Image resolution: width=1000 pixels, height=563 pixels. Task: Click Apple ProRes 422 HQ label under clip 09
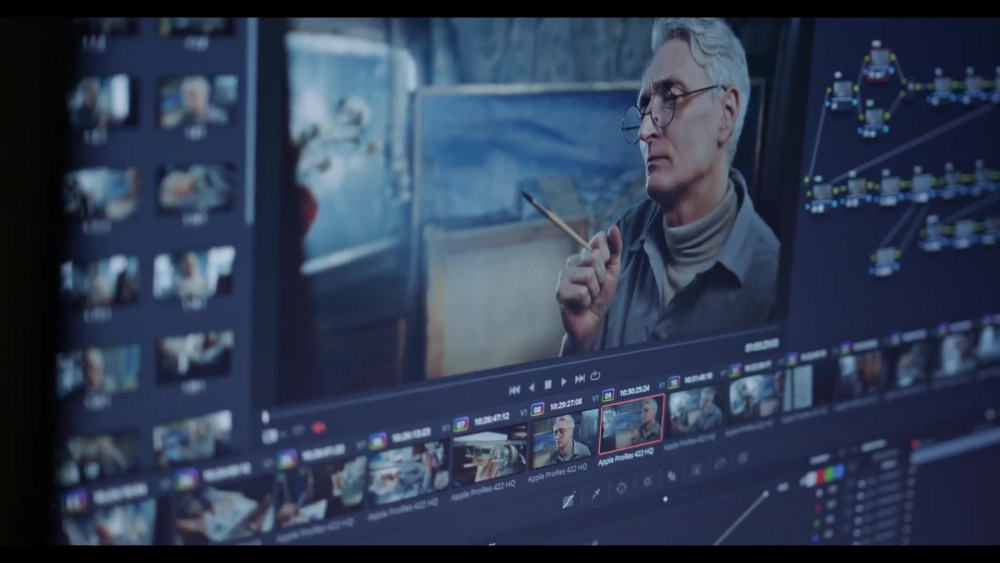(626, 457)
